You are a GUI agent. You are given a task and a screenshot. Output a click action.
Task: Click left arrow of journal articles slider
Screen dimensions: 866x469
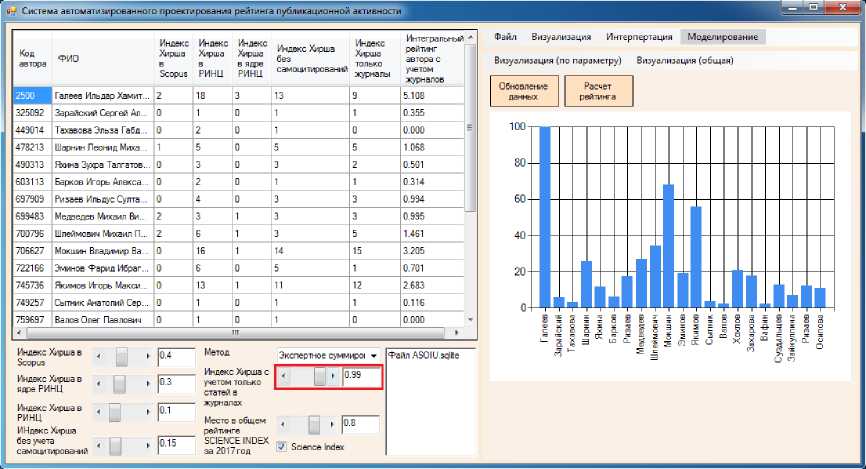[x=282, y=376]
